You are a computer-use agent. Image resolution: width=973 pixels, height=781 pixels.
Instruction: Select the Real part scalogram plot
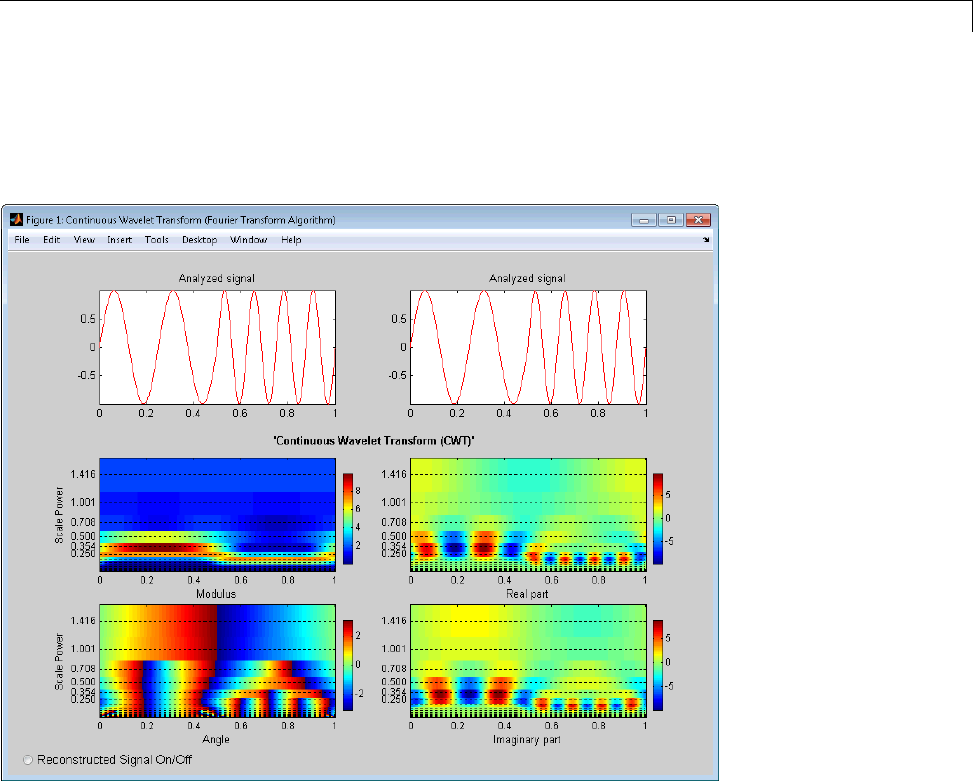pos(528,514)
